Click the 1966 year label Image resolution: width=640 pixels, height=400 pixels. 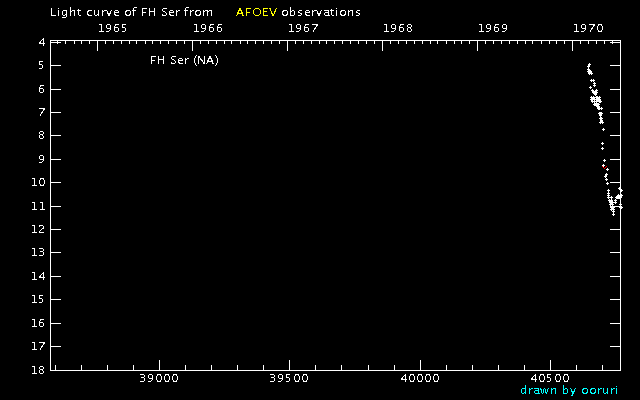(x=208, y=28)
